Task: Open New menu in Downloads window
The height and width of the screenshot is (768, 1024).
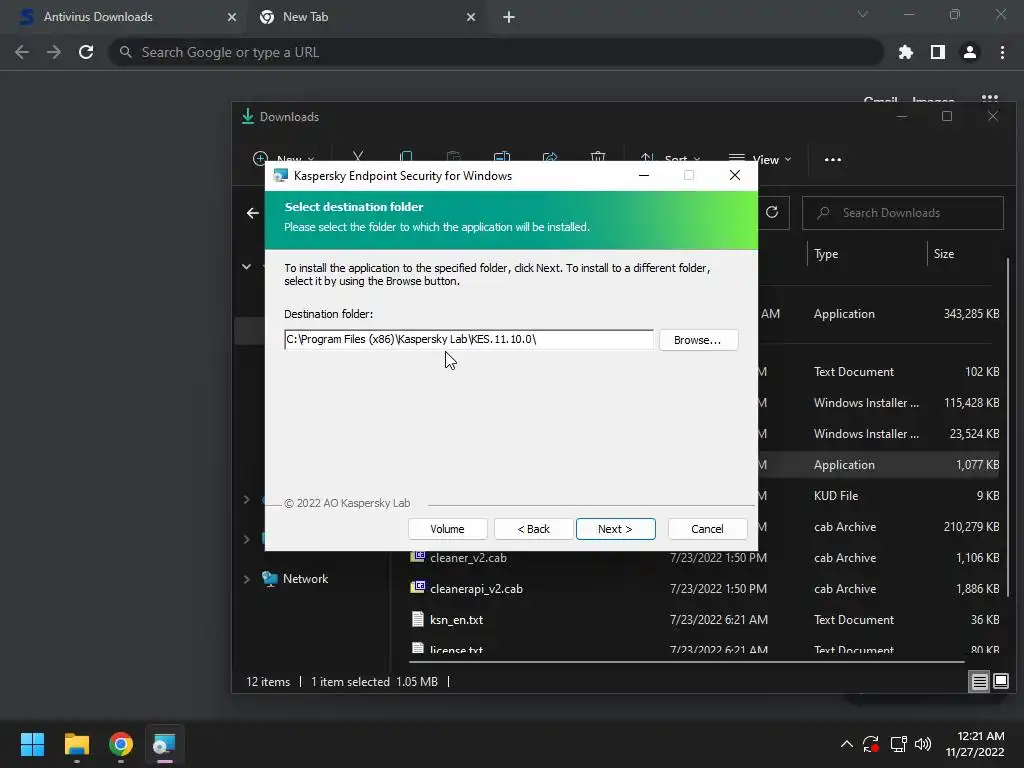Action: 284,159
